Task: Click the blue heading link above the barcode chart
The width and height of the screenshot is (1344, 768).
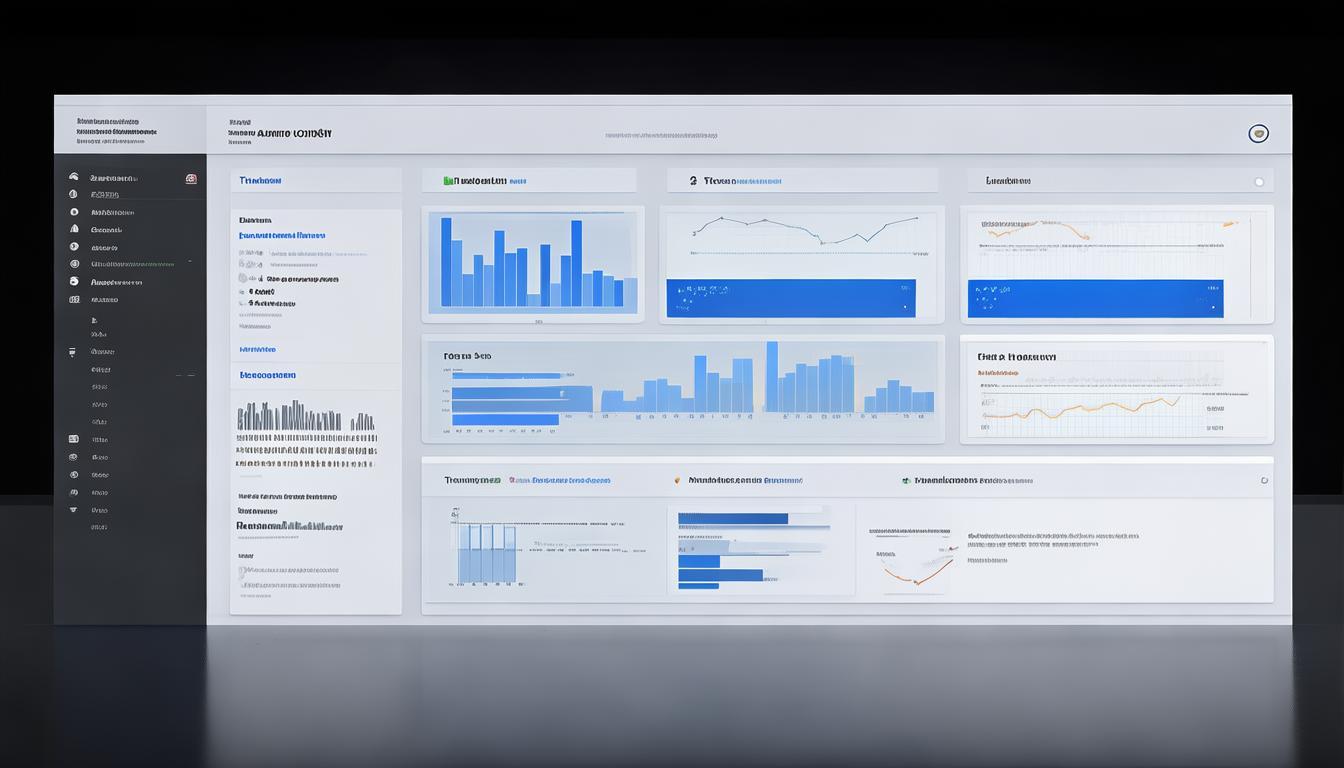Action: [x=267, y=376]
